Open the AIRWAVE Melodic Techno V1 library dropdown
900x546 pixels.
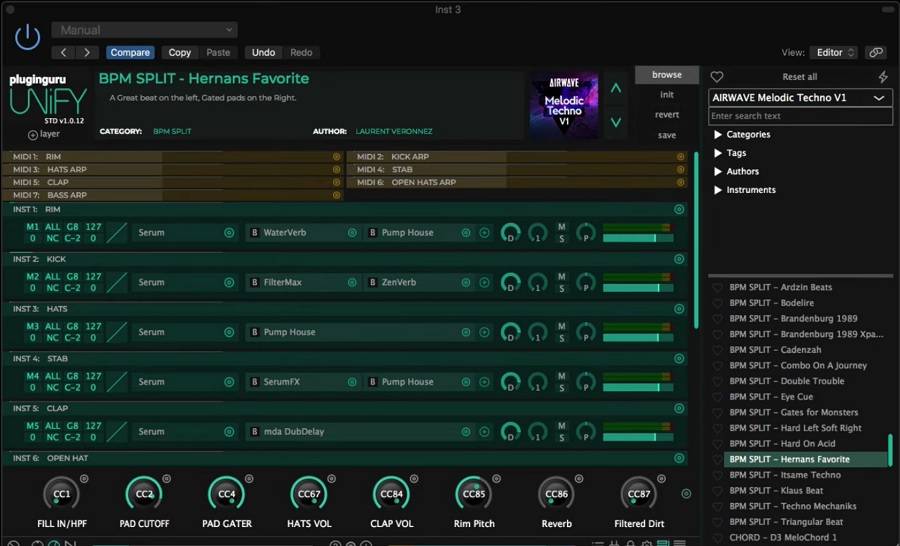coord(800,98)
